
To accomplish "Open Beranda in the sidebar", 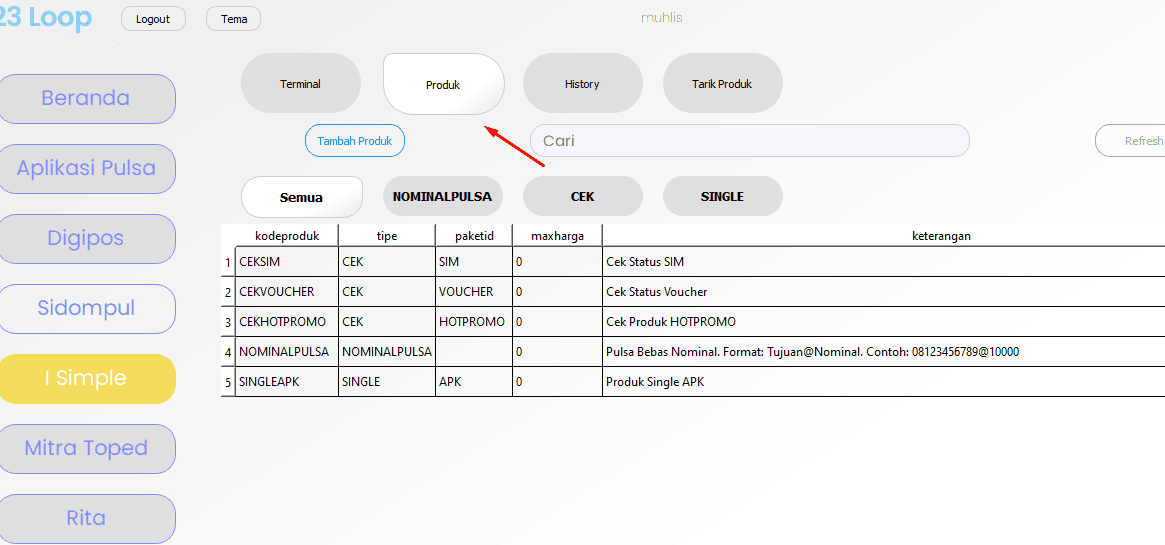I will (x=85, y=98).
